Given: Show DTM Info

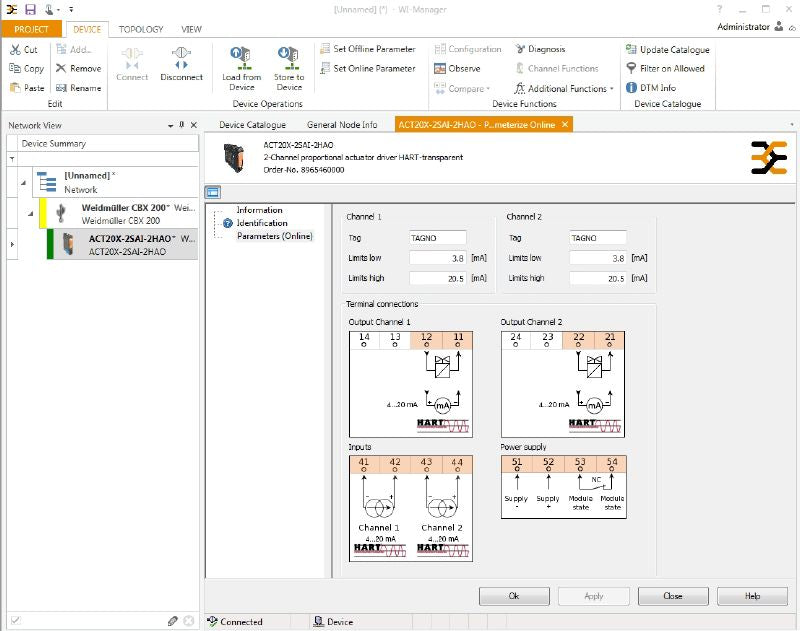Looking at the screenshot, I should pyautogui.click(x=650, y=86).
